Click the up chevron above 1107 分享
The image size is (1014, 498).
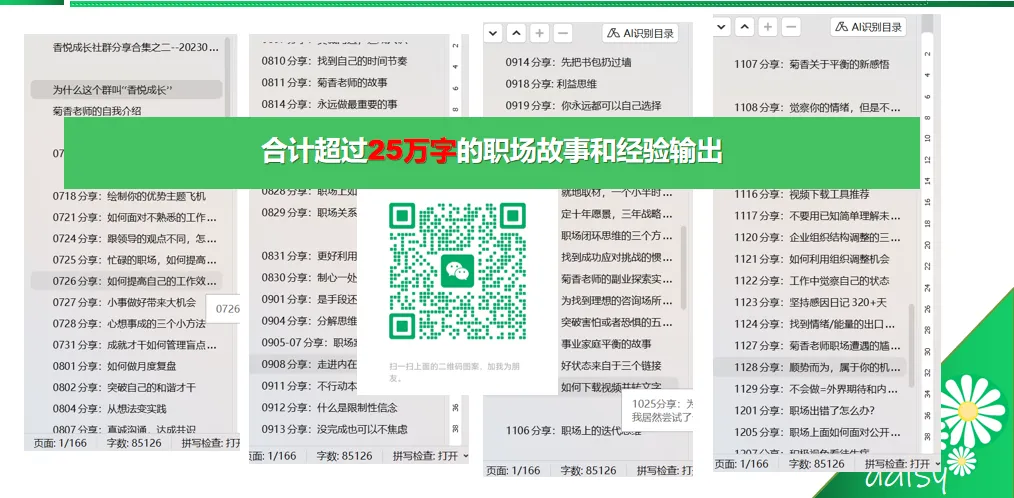(x=744, y=27)
